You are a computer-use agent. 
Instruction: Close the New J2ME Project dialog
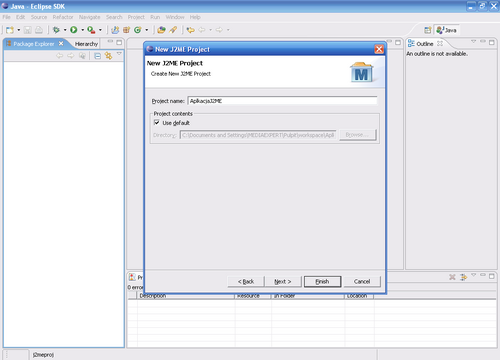click(379, 49)
